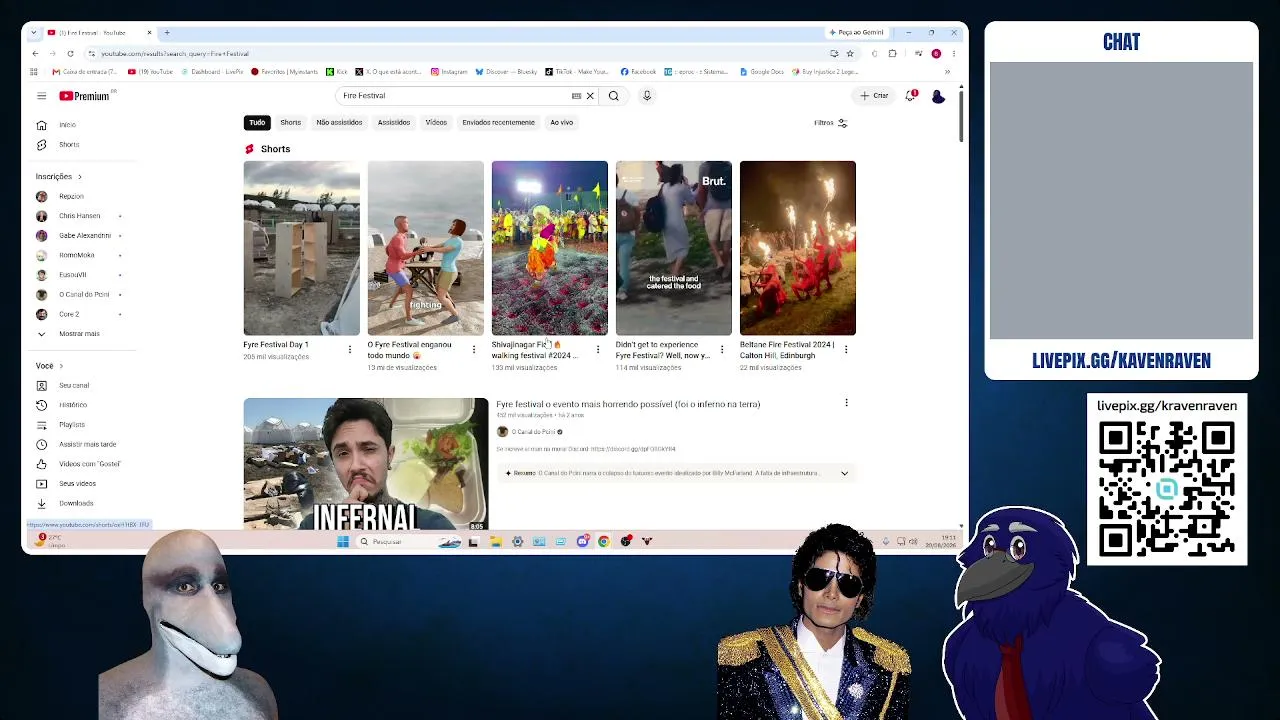Viewport: 1280px width, 720px height.
Task: Open O Canal do Pcini channel link in result
Action: click(x=533, y=432)
